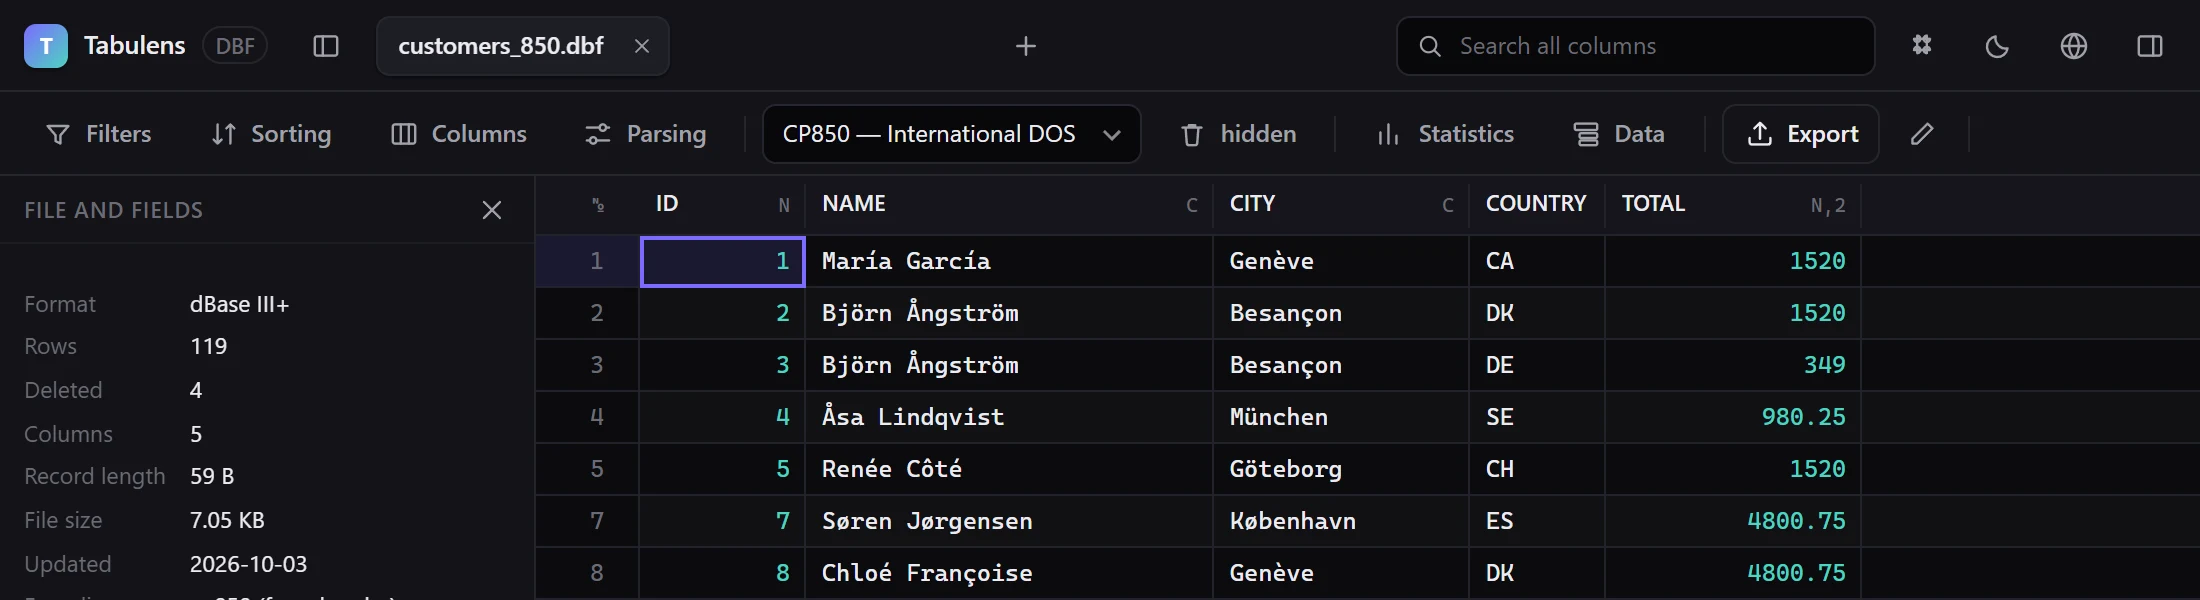Toggle hidden deleted records trash button

(x=1238, y=134)
